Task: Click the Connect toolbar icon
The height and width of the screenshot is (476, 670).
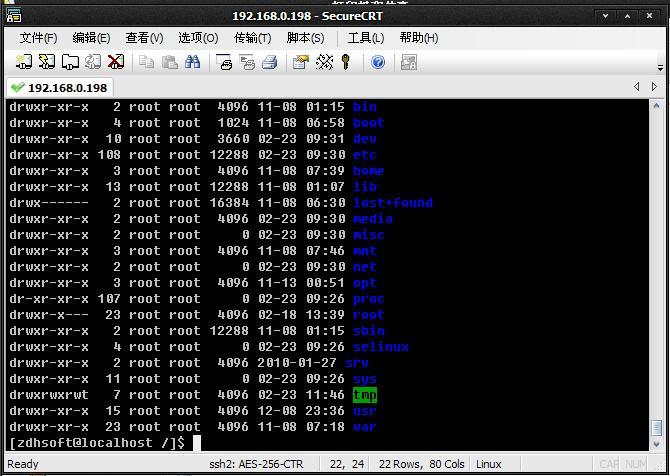Action: point(24,62)
